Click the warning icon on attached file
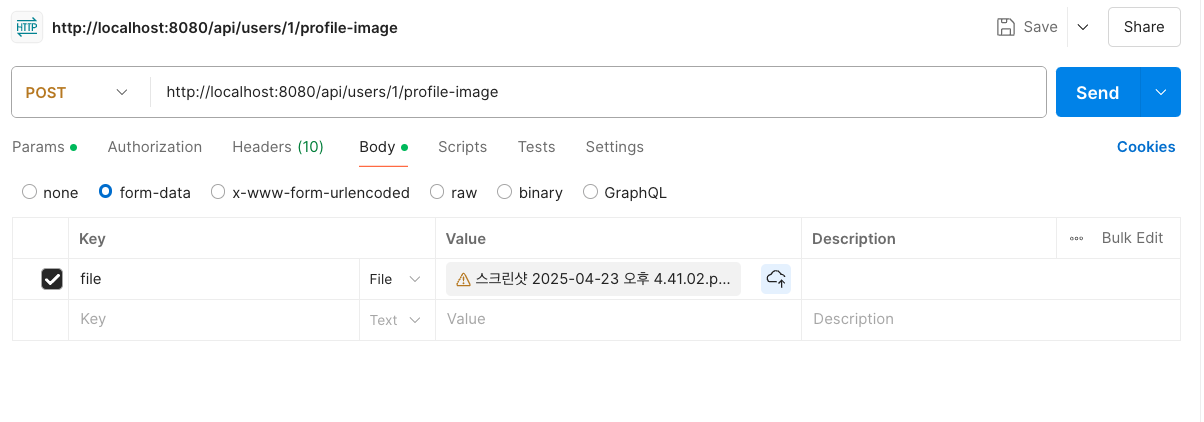This screenshot has width=1204, height=422. pos(463,280)
